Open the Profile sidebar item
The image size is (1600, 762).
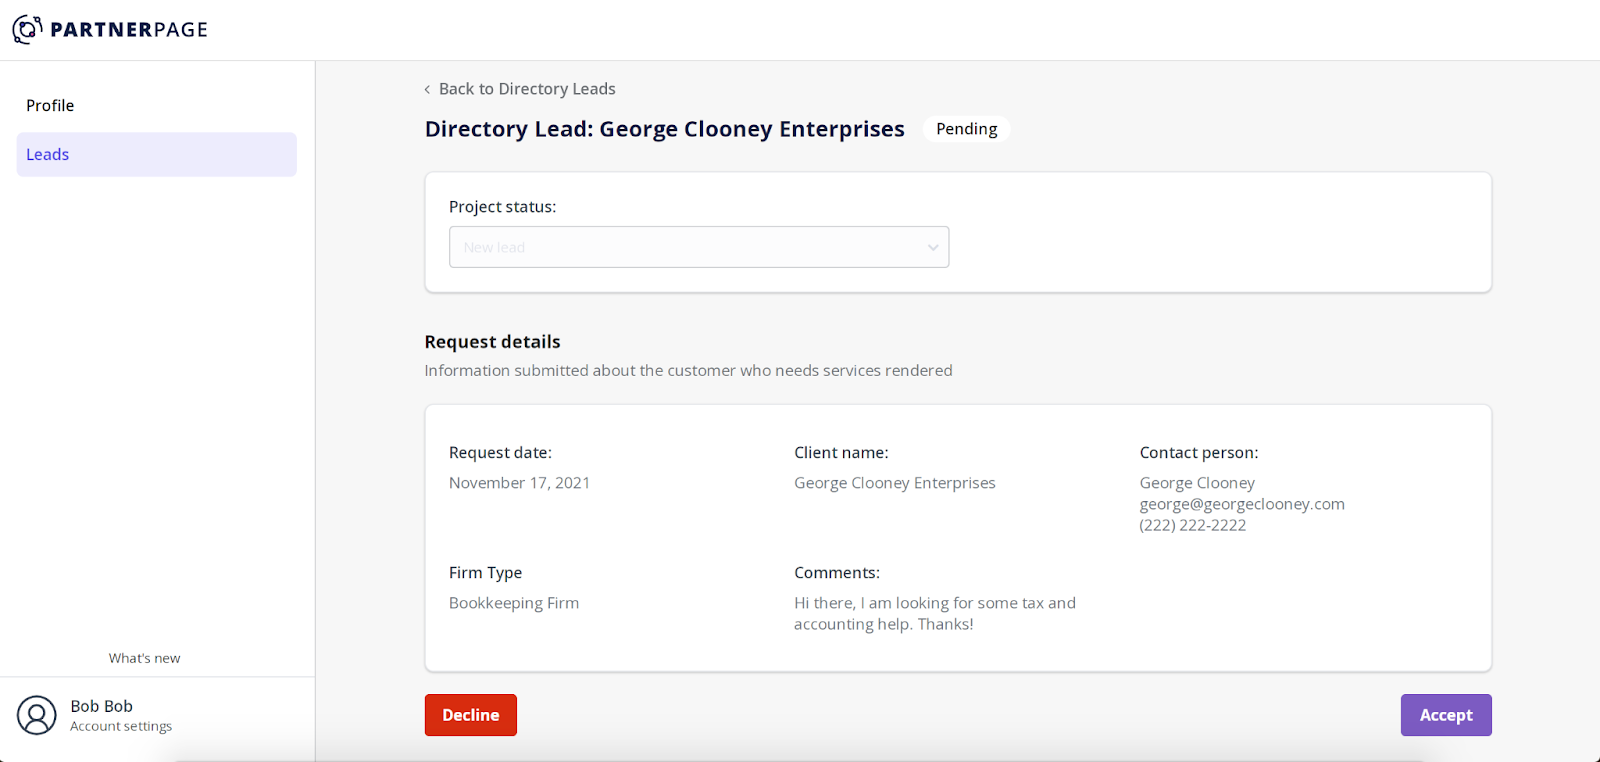[50, 106]
